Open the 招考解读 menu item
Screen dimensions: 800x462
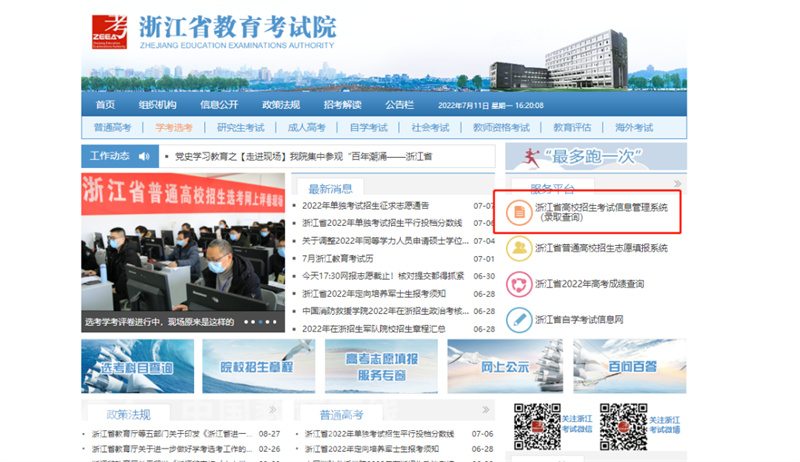(342, 105)
